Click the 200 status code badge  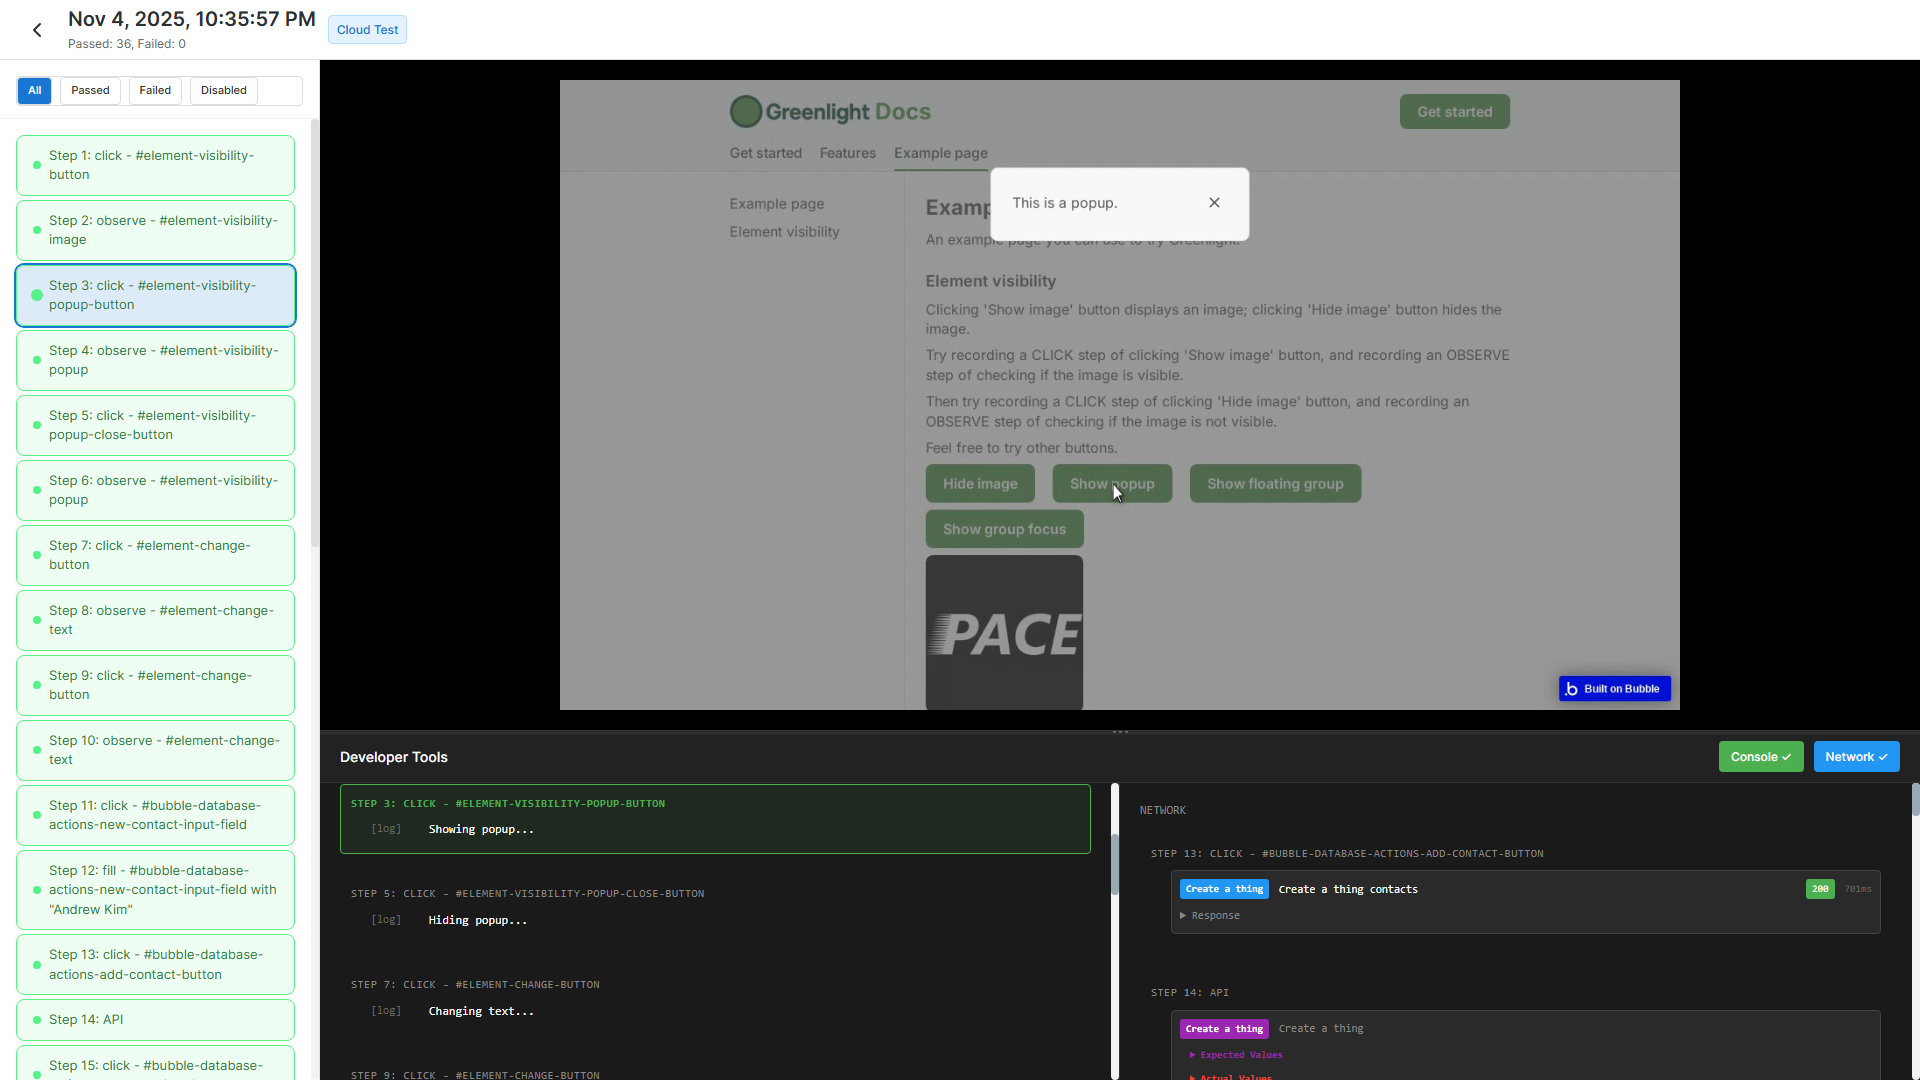pos(1820,889)
